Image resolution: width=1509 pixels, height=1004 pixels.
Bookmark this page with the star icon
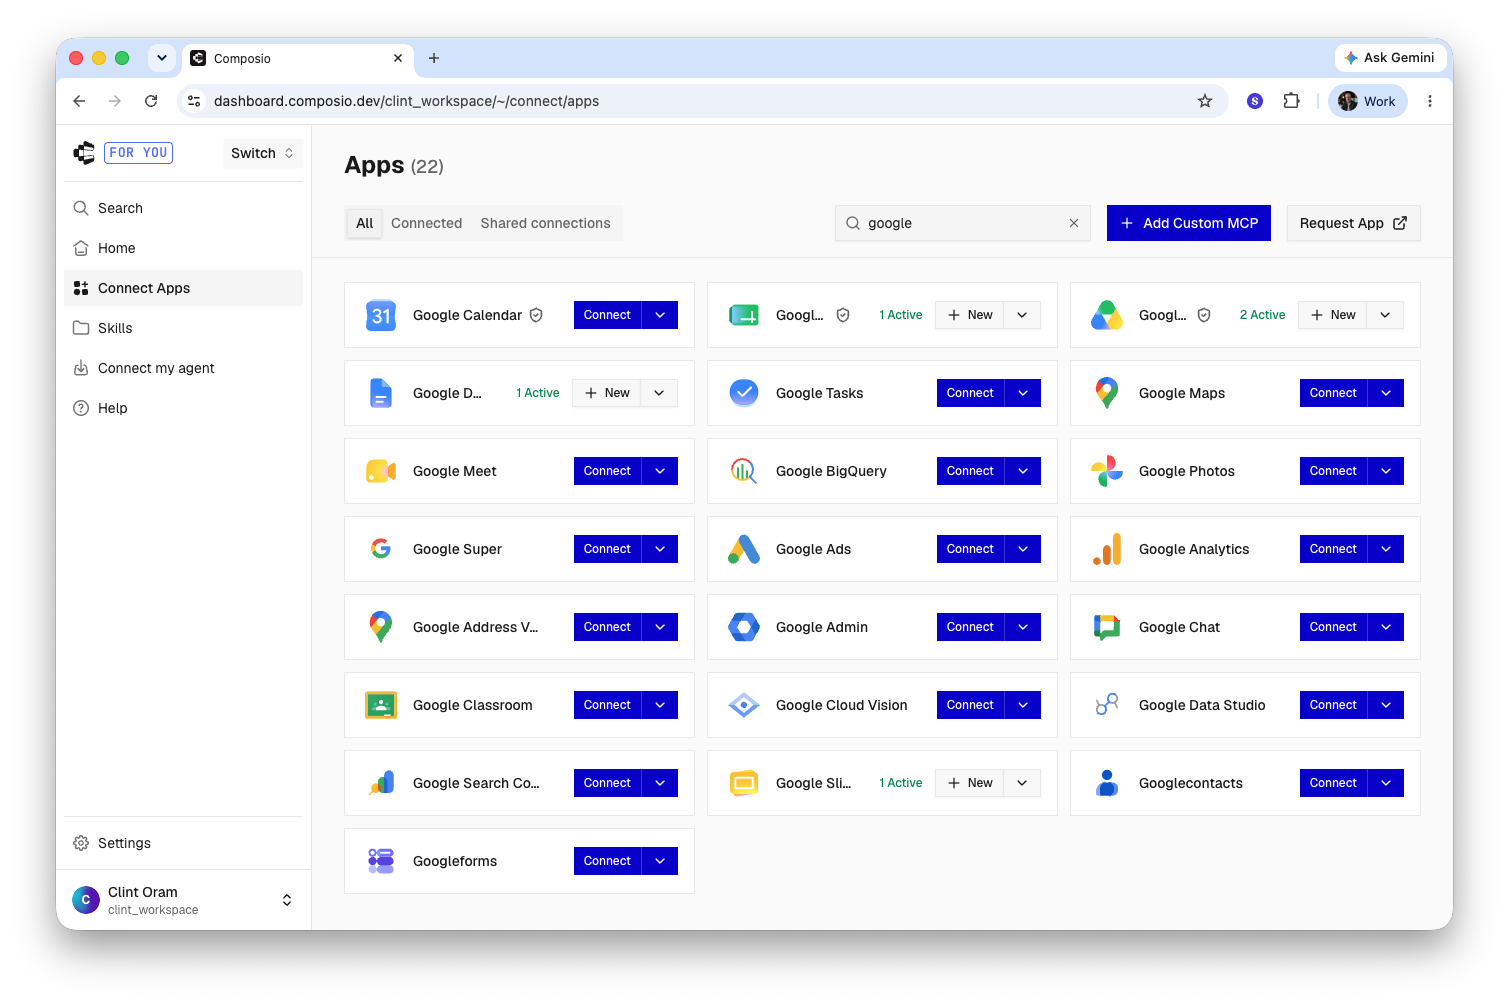[1205, 101]
